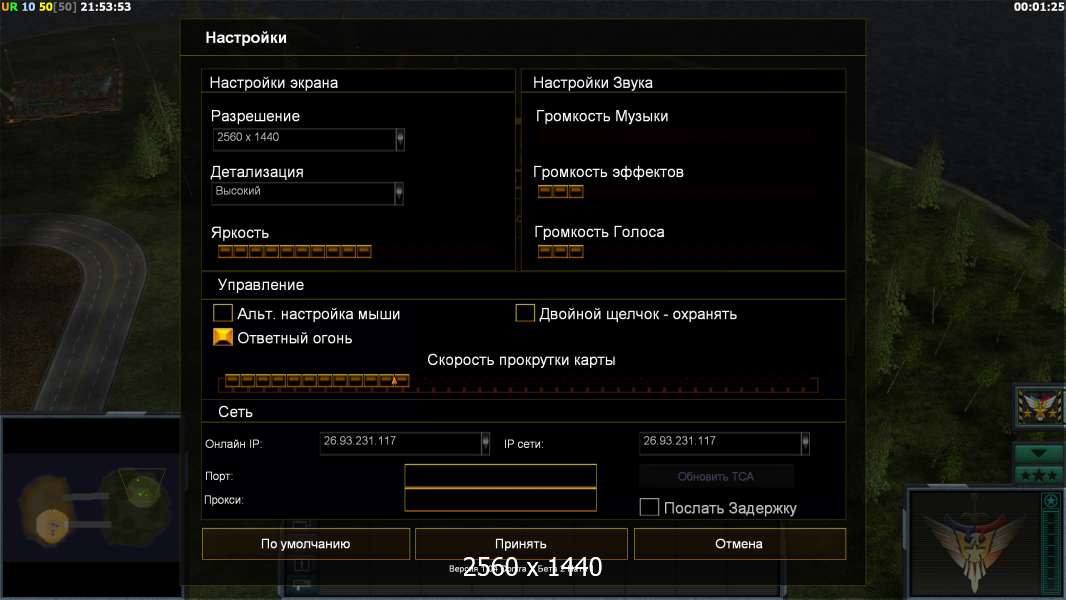The height and width of the screenshot is (600, 1066).
Task: Tick the Послать Задержку checkbox
Action: click(649, 507)
